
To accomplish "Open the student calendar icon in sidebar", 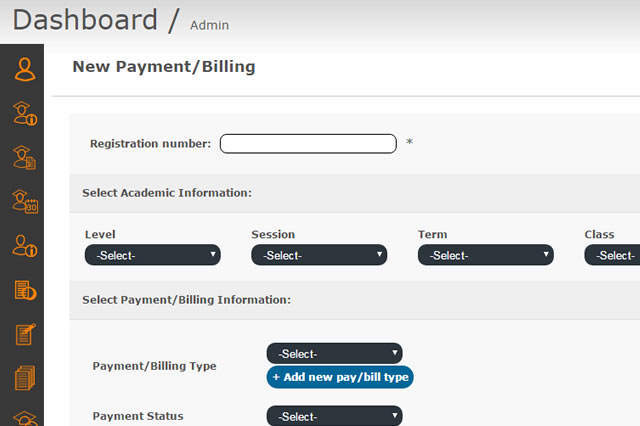I will (24, 201).
